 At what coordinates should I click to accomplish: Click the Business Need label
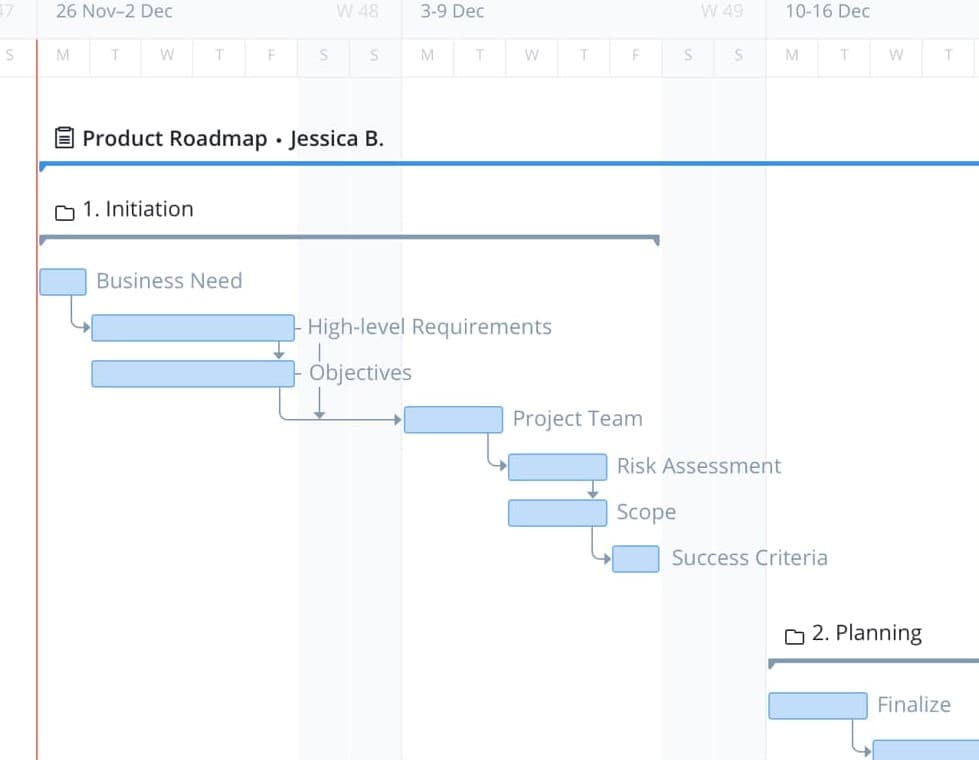(x=169, y=281)
